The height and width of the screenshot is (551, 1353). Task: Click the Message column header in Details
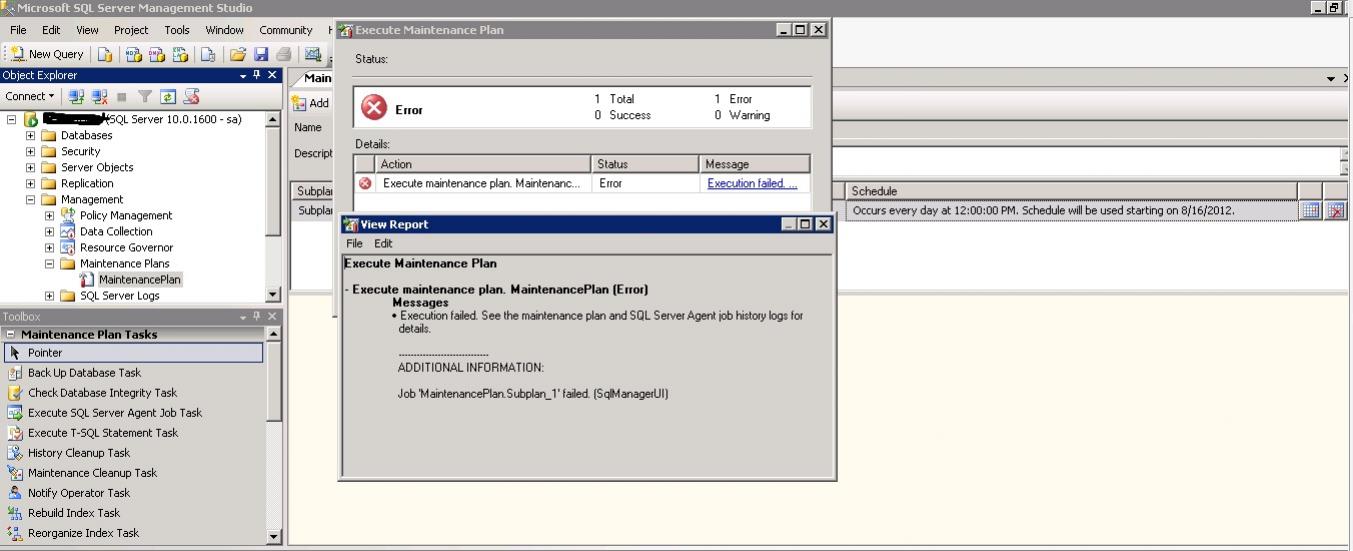click(754, 164)
